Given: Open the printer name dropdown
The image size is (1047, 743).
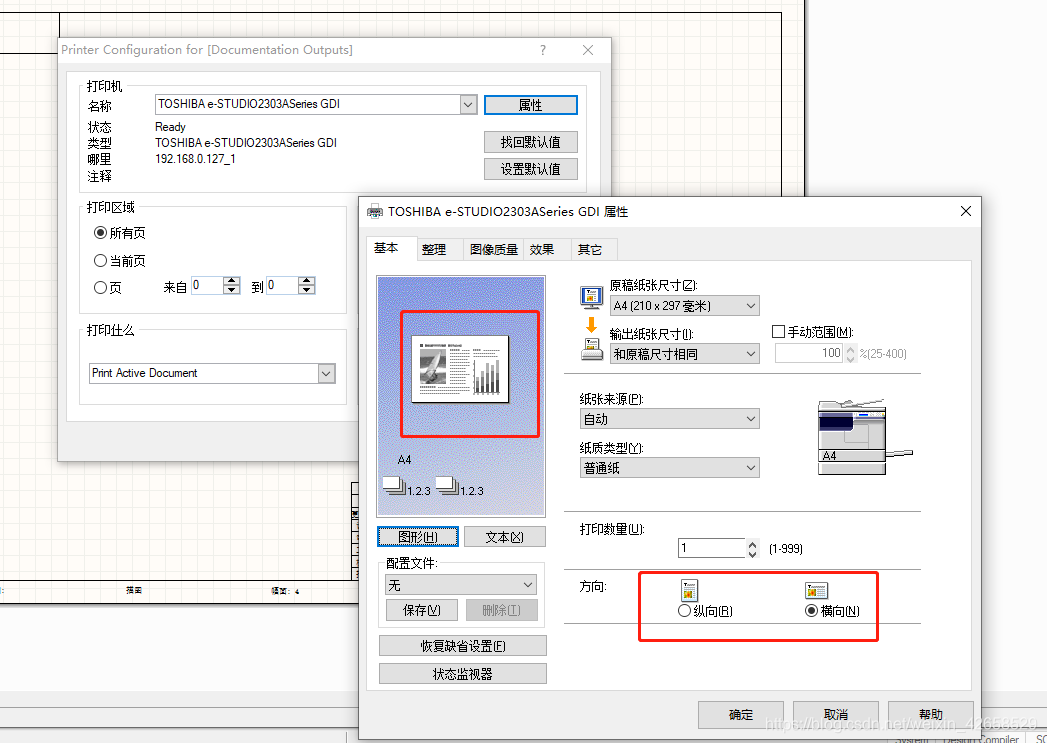Looking at the screenshot, I should [468, 104].
